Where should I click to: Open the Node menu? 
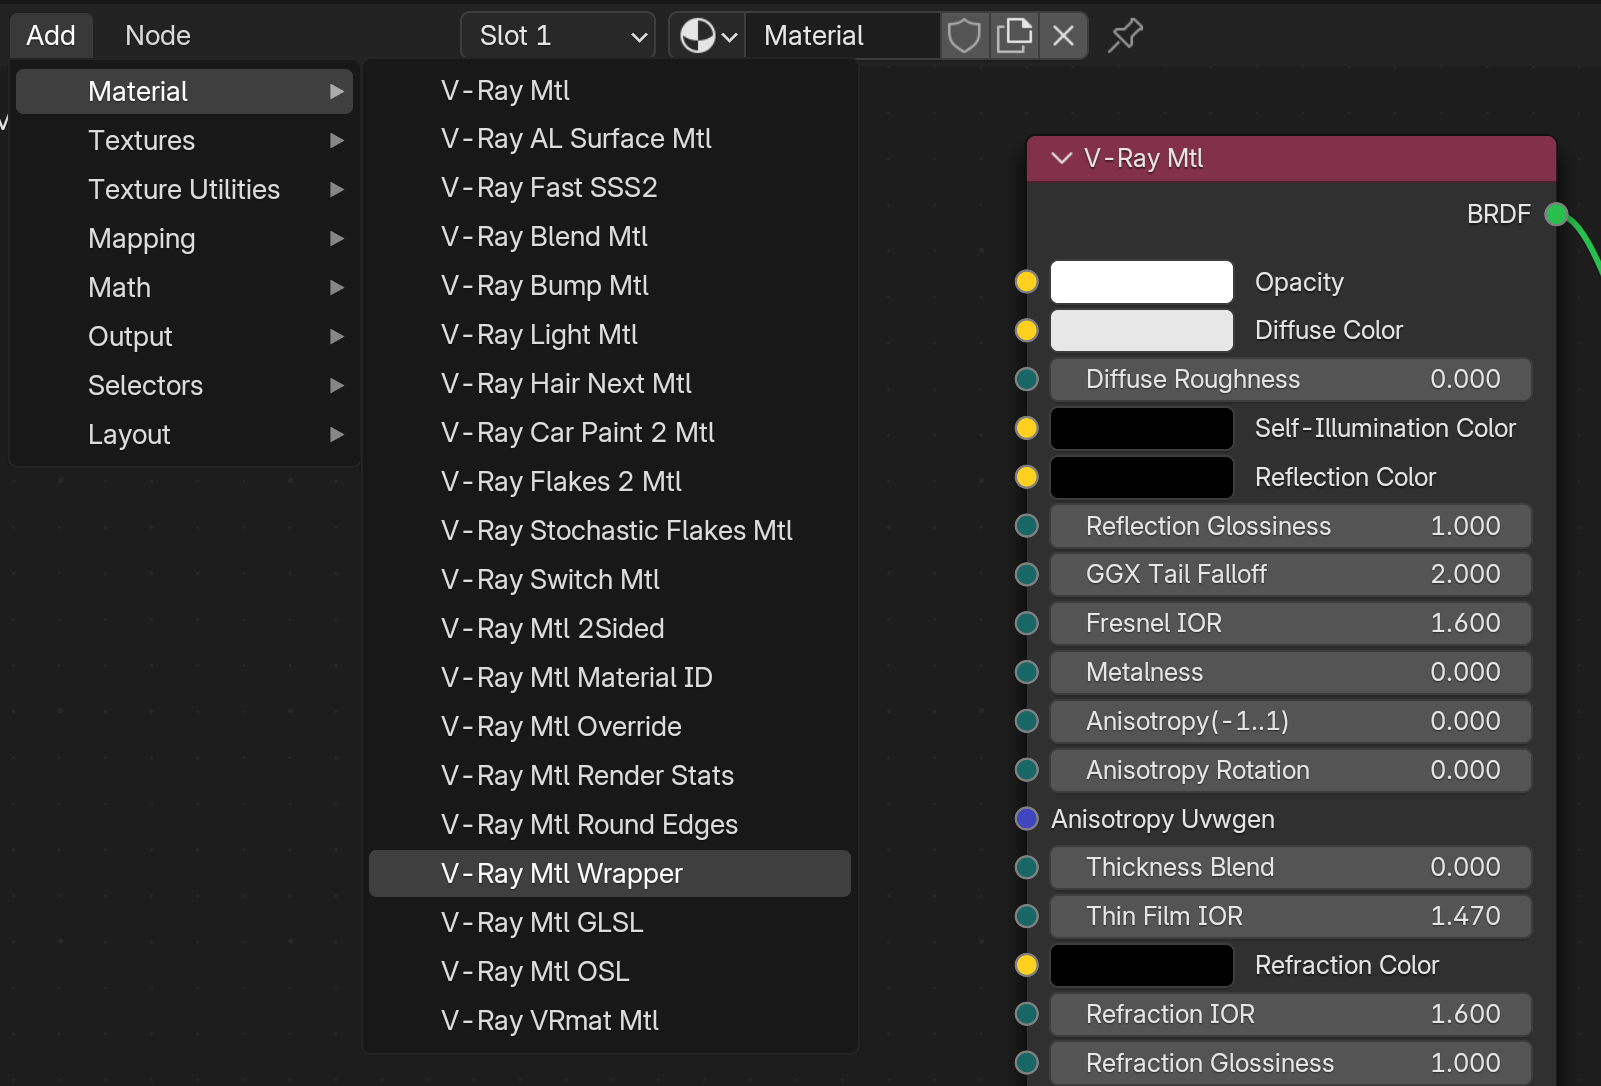click(x=158, y=36)
